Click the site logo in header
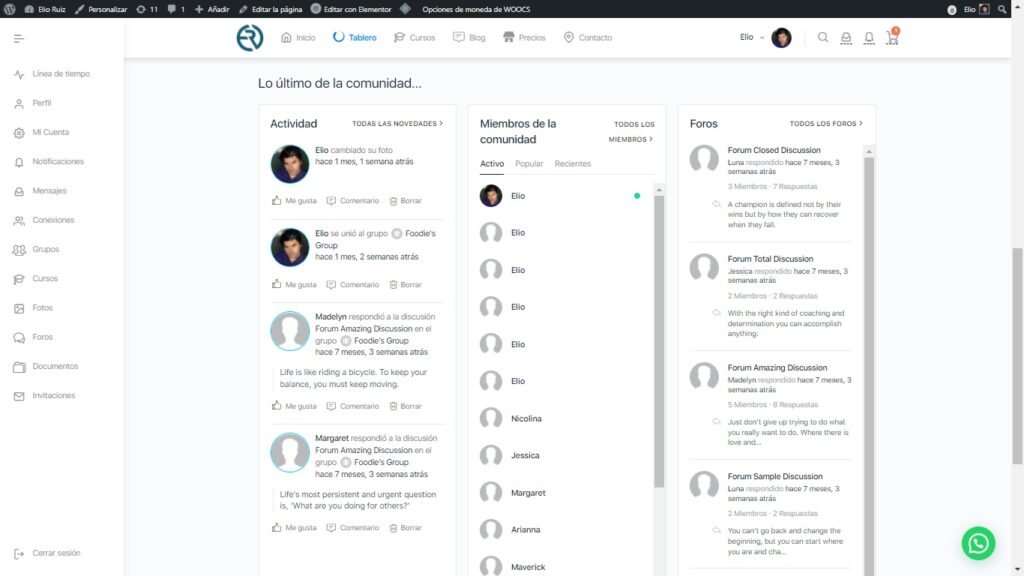 click(x=249, y=37)
